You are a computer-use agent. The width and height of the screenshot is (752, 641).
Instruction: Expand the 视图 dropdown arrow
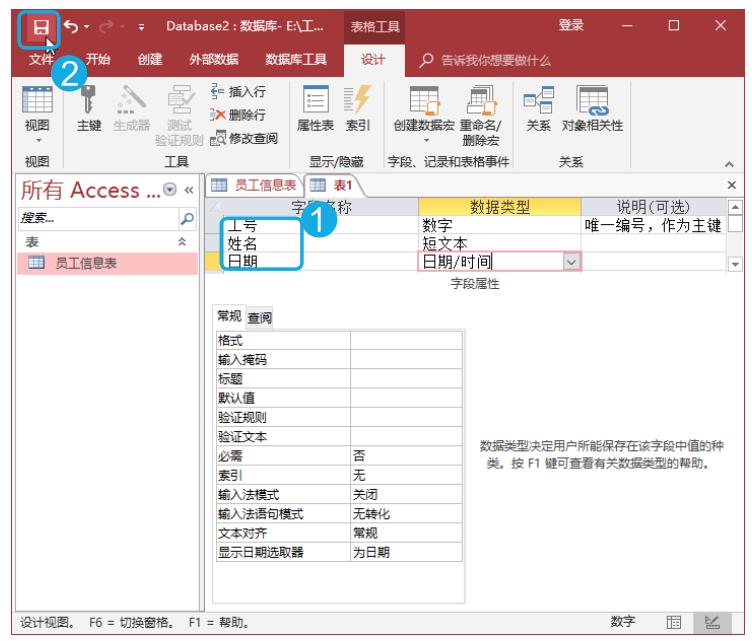38,140
